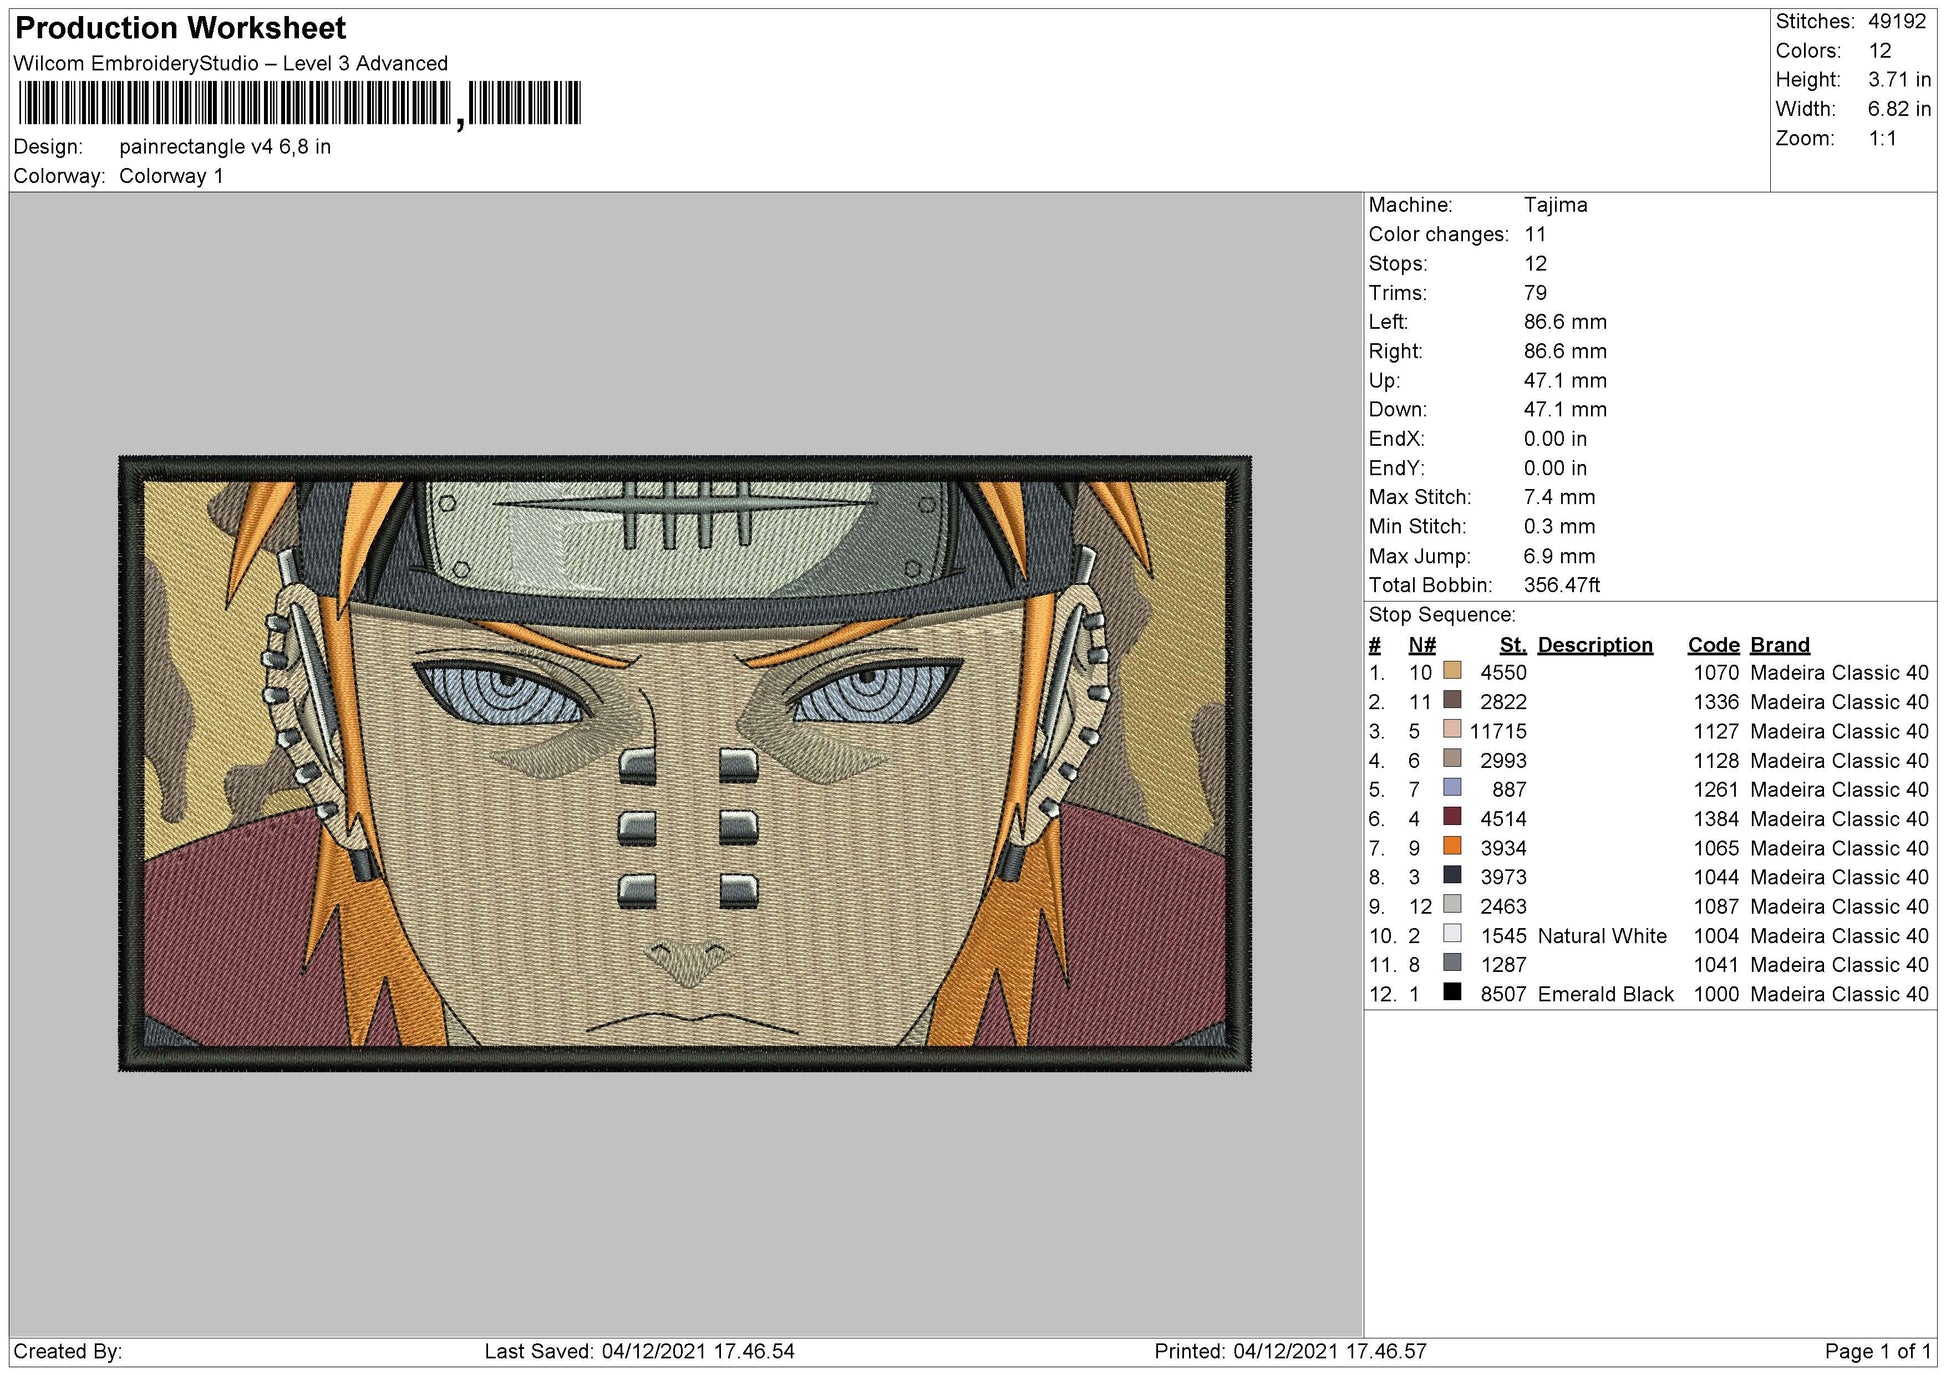Image resolution: width=1946 pixels, height=1375 pixels.
Task: Click the Total Bobbin value '356.47ft'
Action: click(1562, 585)
